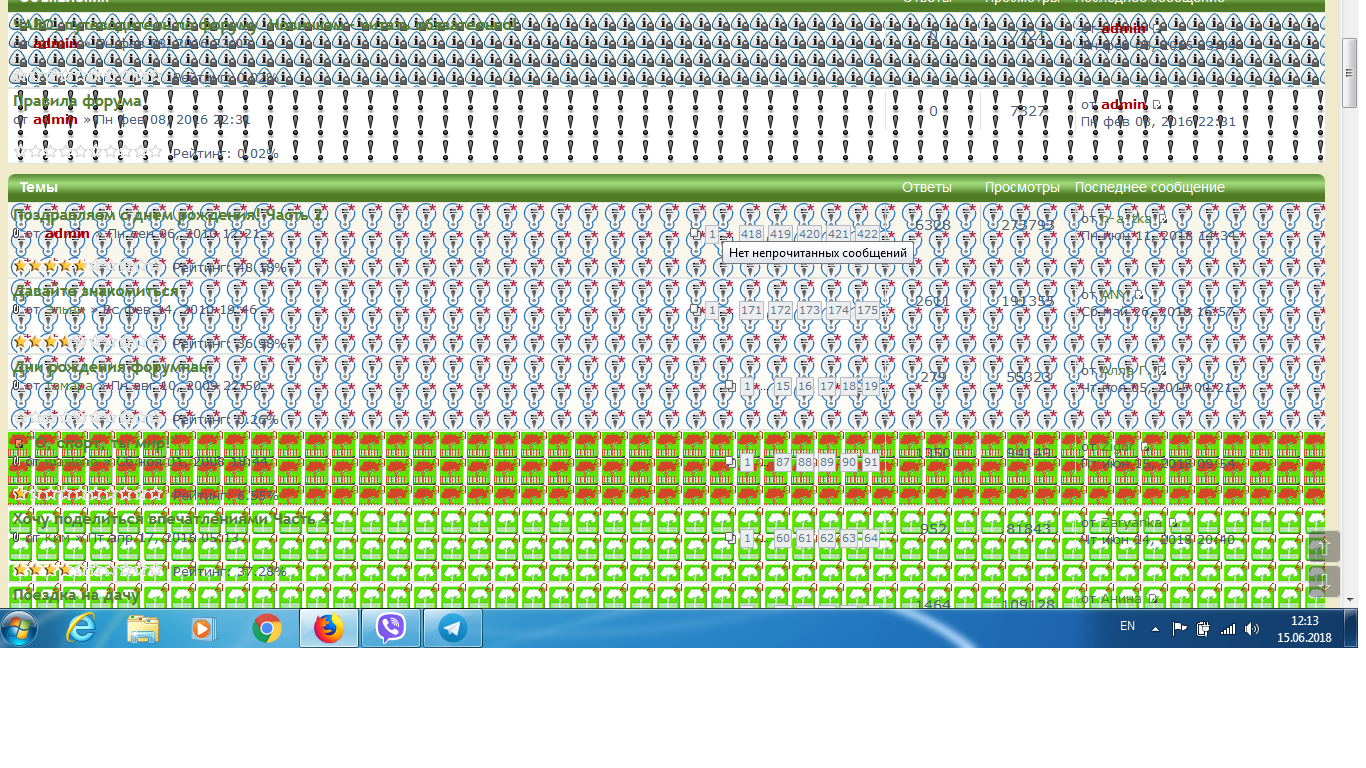Go to page 87 of the sport topic

point(783,462)
